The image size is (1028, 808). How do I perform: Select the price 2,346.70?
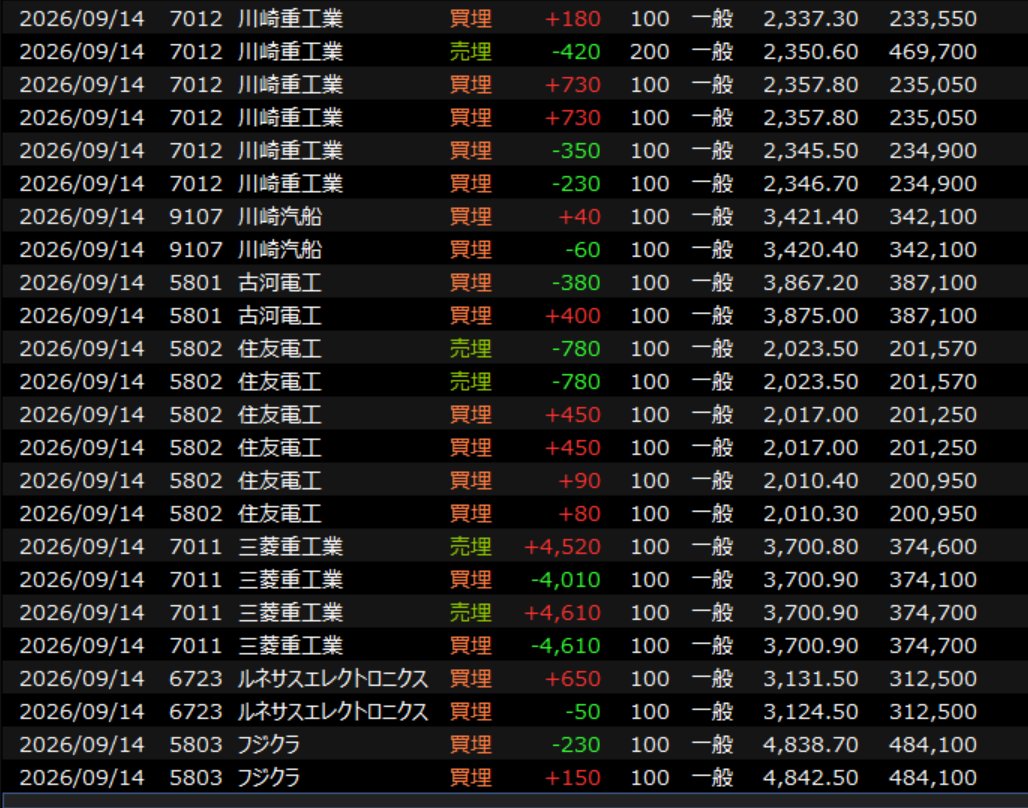[810, 183]
